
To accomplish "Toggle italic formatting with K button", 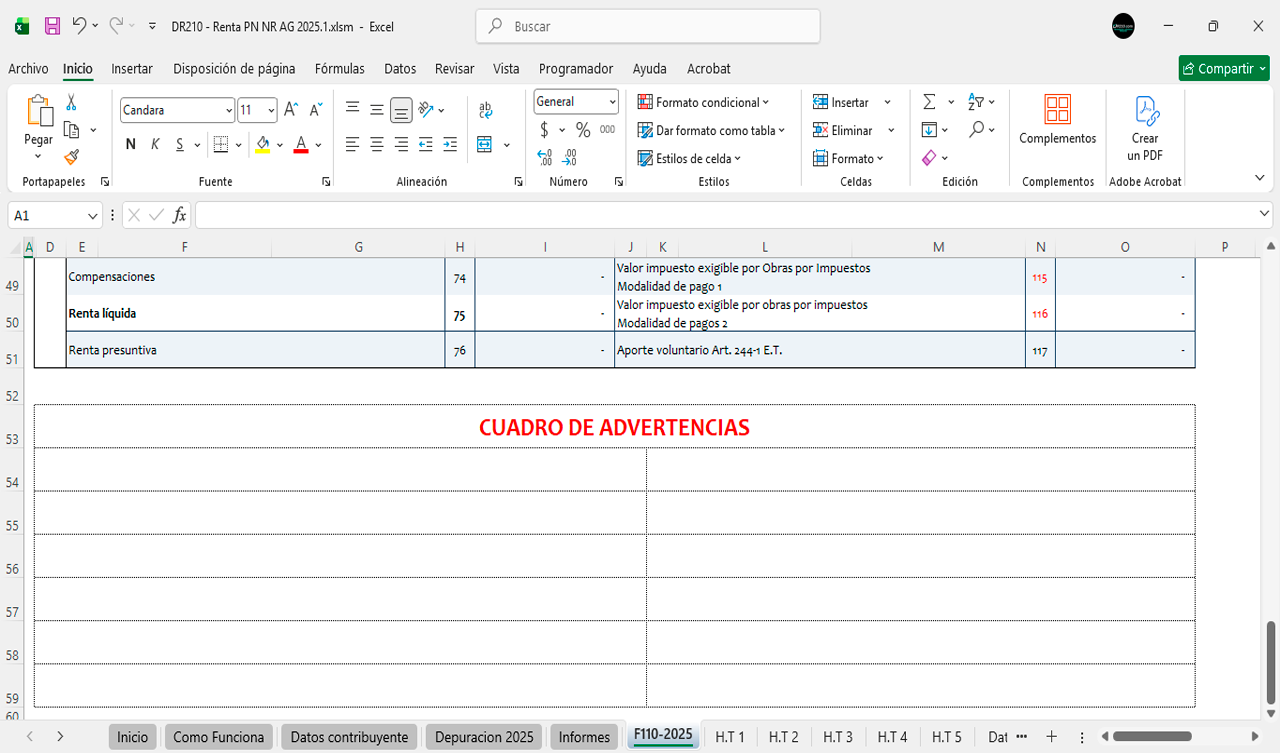I will coord(155,144).
